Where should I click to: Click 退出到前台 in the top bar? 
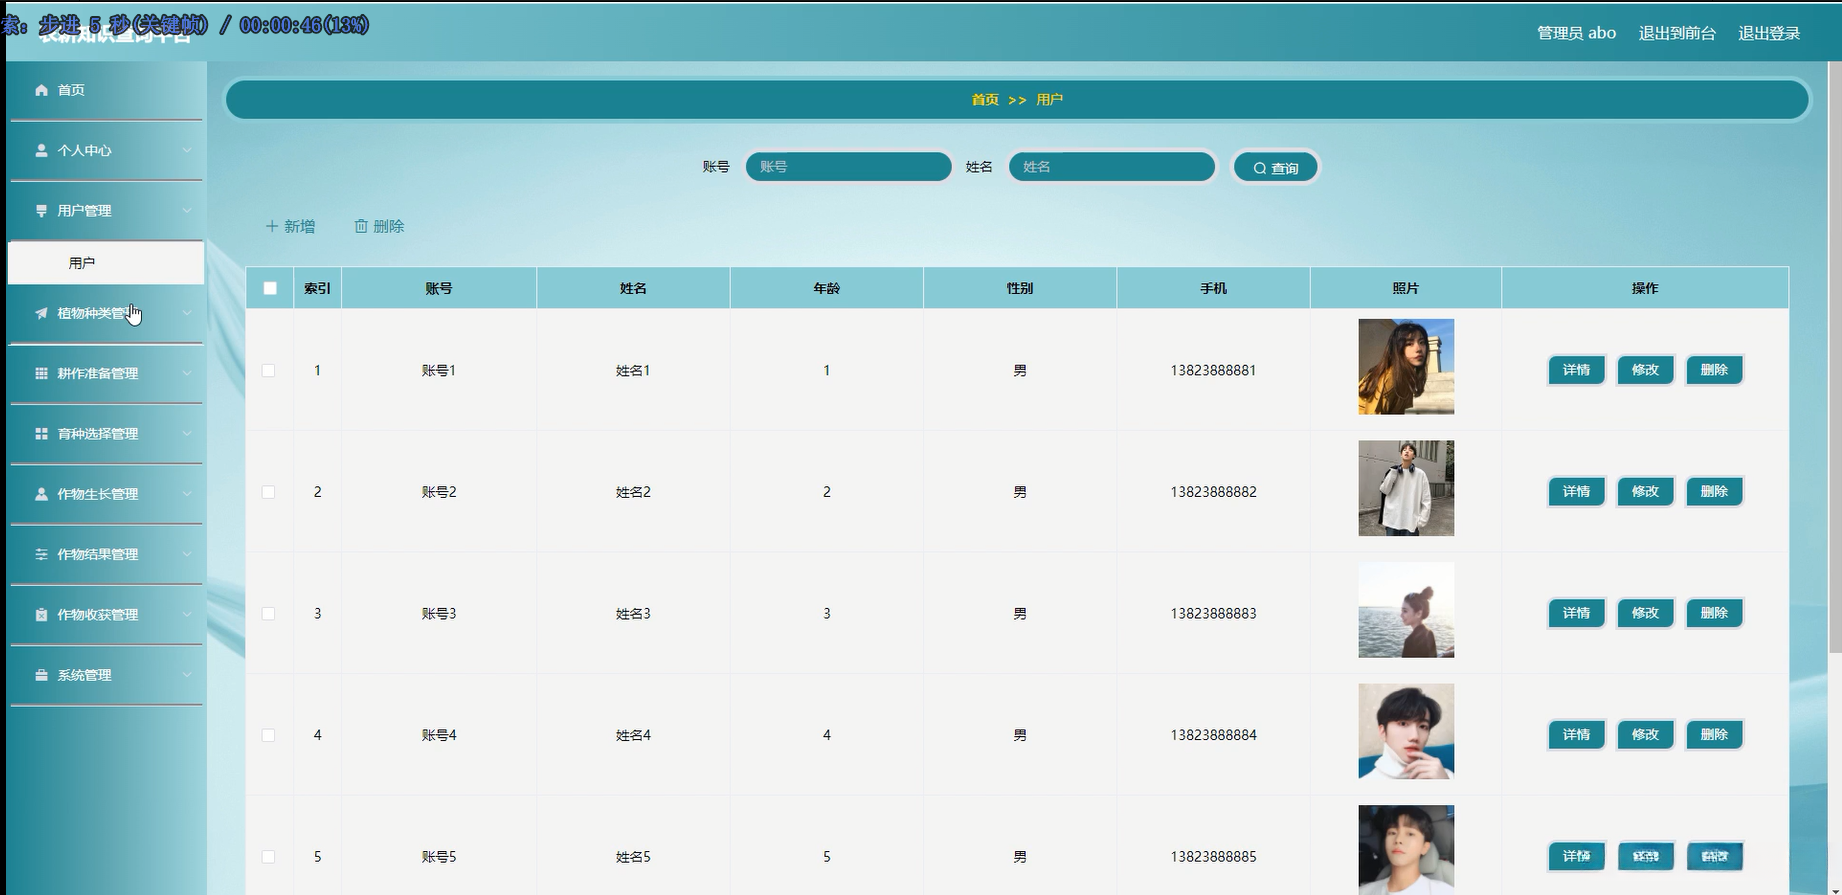1677,33
